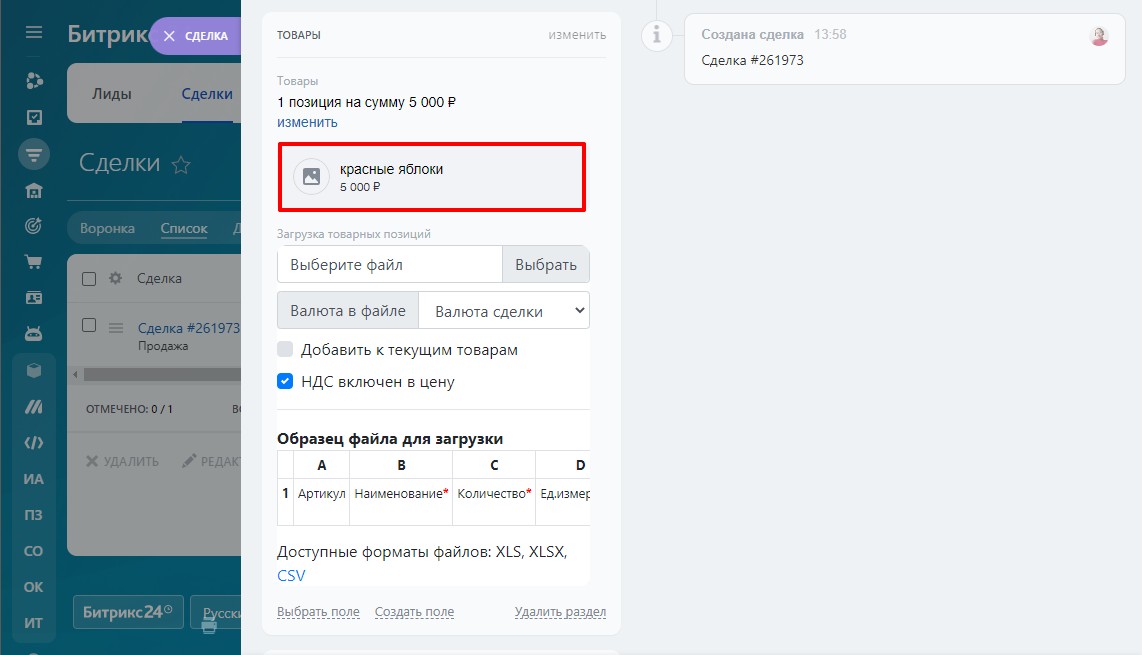The image size is (1142, 655).
Task: Switch to the Сделки tab
Action: [x=207, y=94]
